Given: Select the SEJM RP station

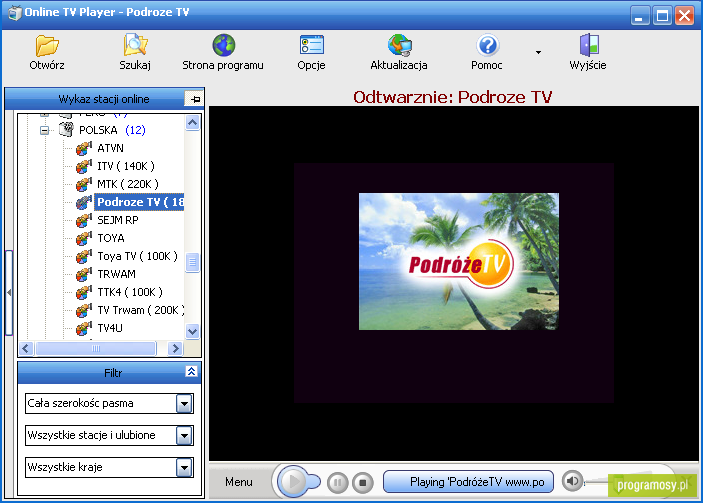Looking at the screenshot, I should point(118,220).
